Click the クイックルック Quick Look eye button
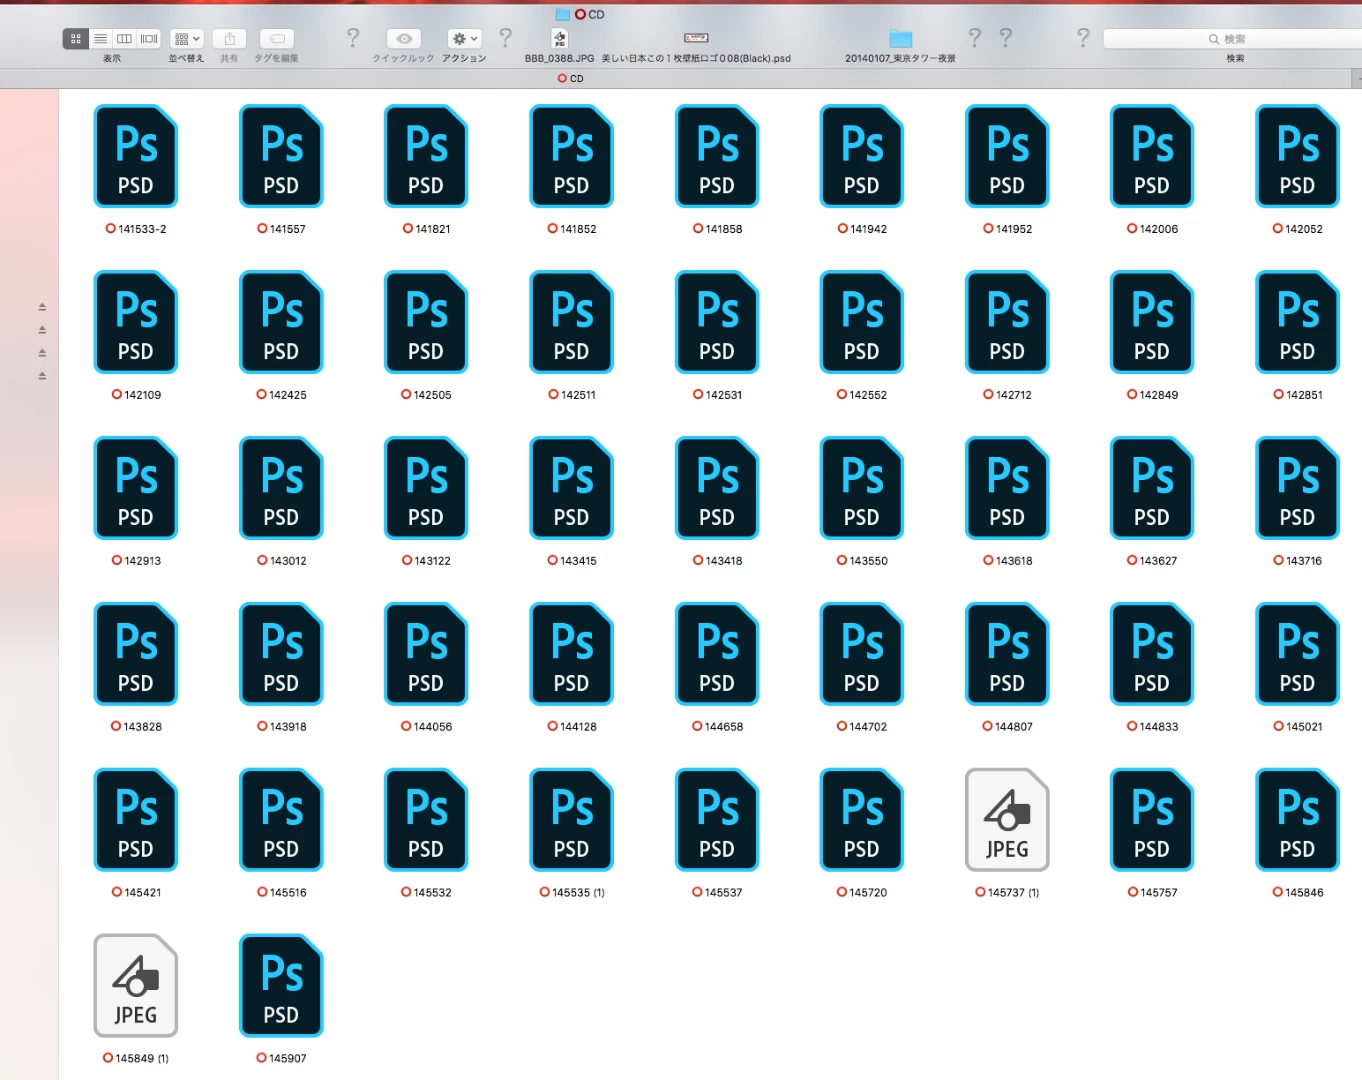Image resolution: width=1362 pixels, height=1080 pixels. click(404, 39)
